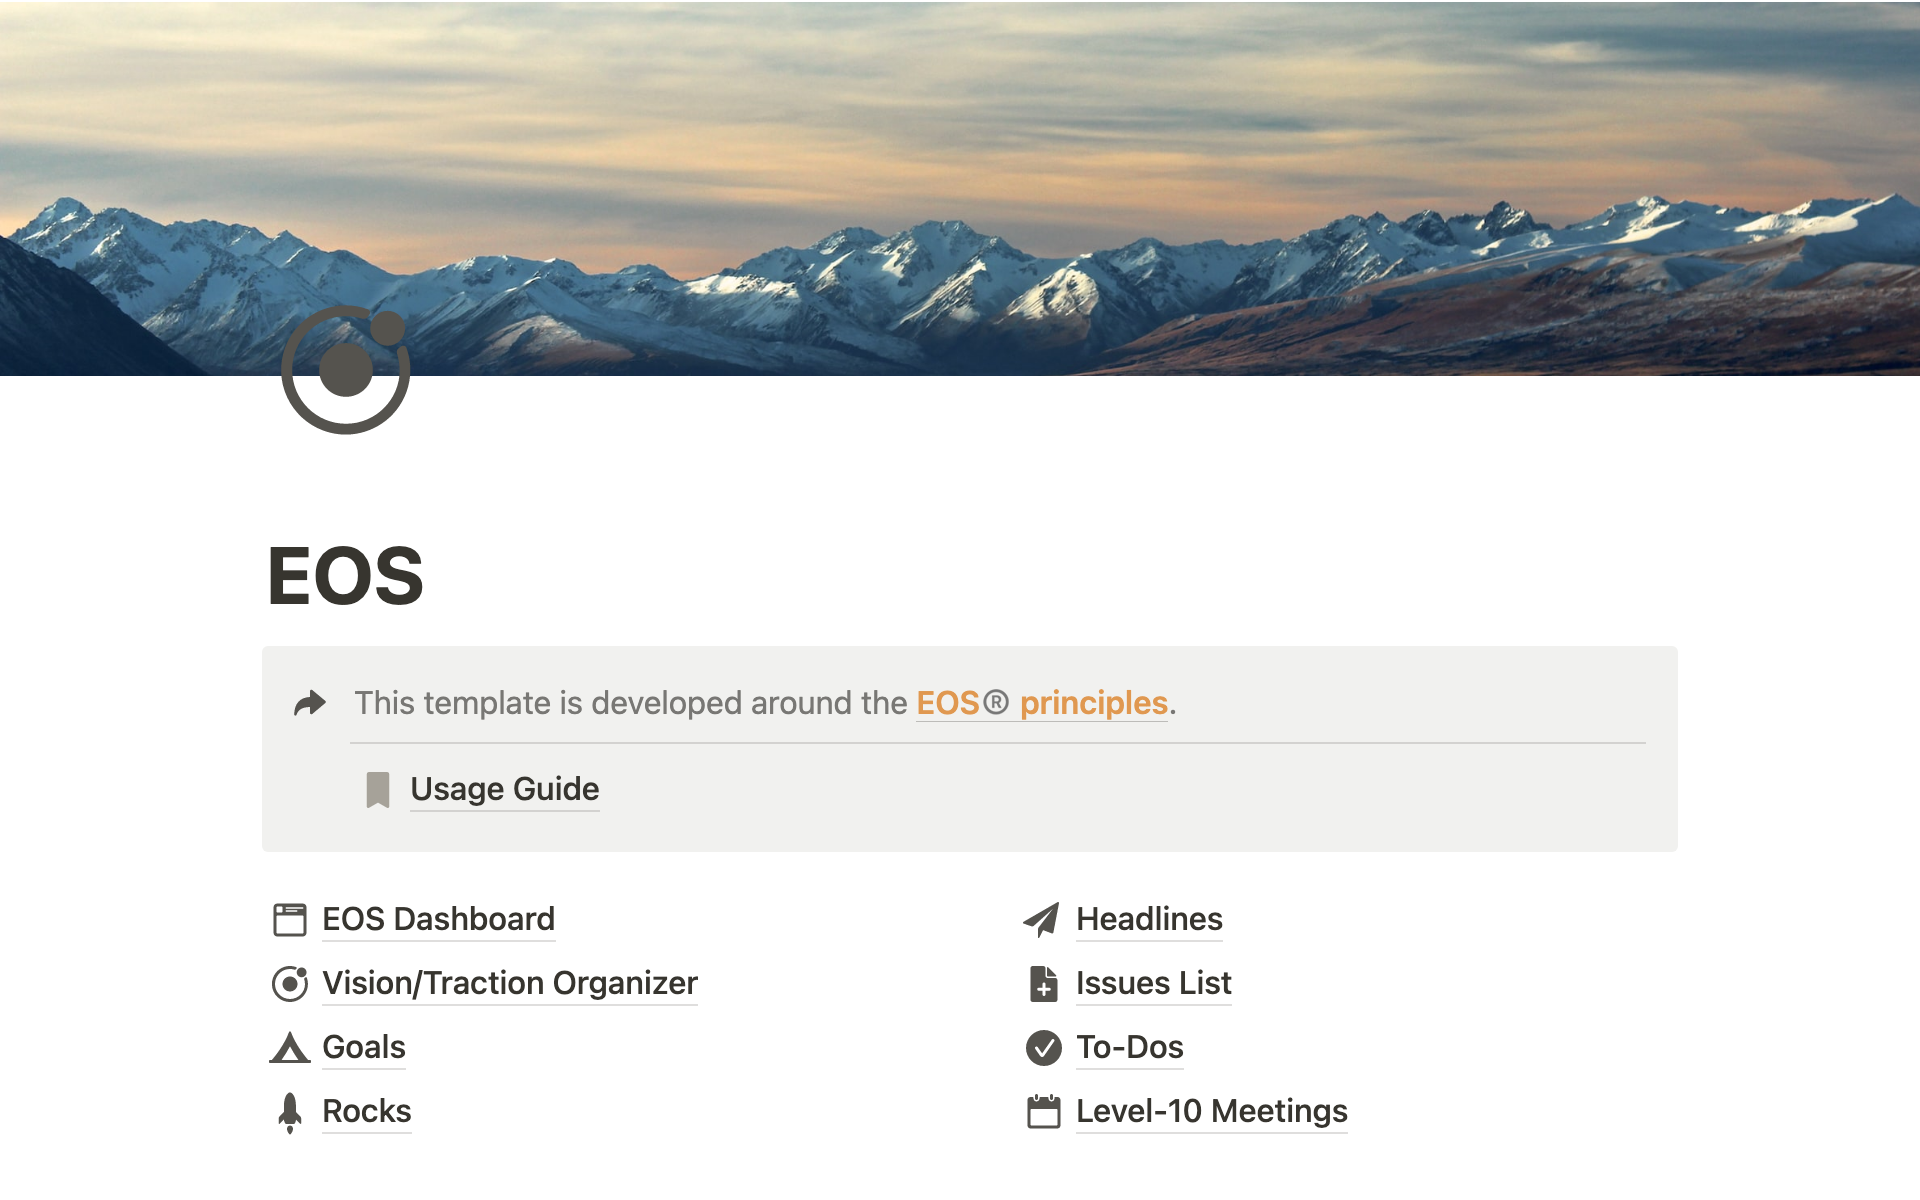This screenshot has width=1920, height=1200.
Task: Click the Goals mountain icon
Action: coord(290,1047)
